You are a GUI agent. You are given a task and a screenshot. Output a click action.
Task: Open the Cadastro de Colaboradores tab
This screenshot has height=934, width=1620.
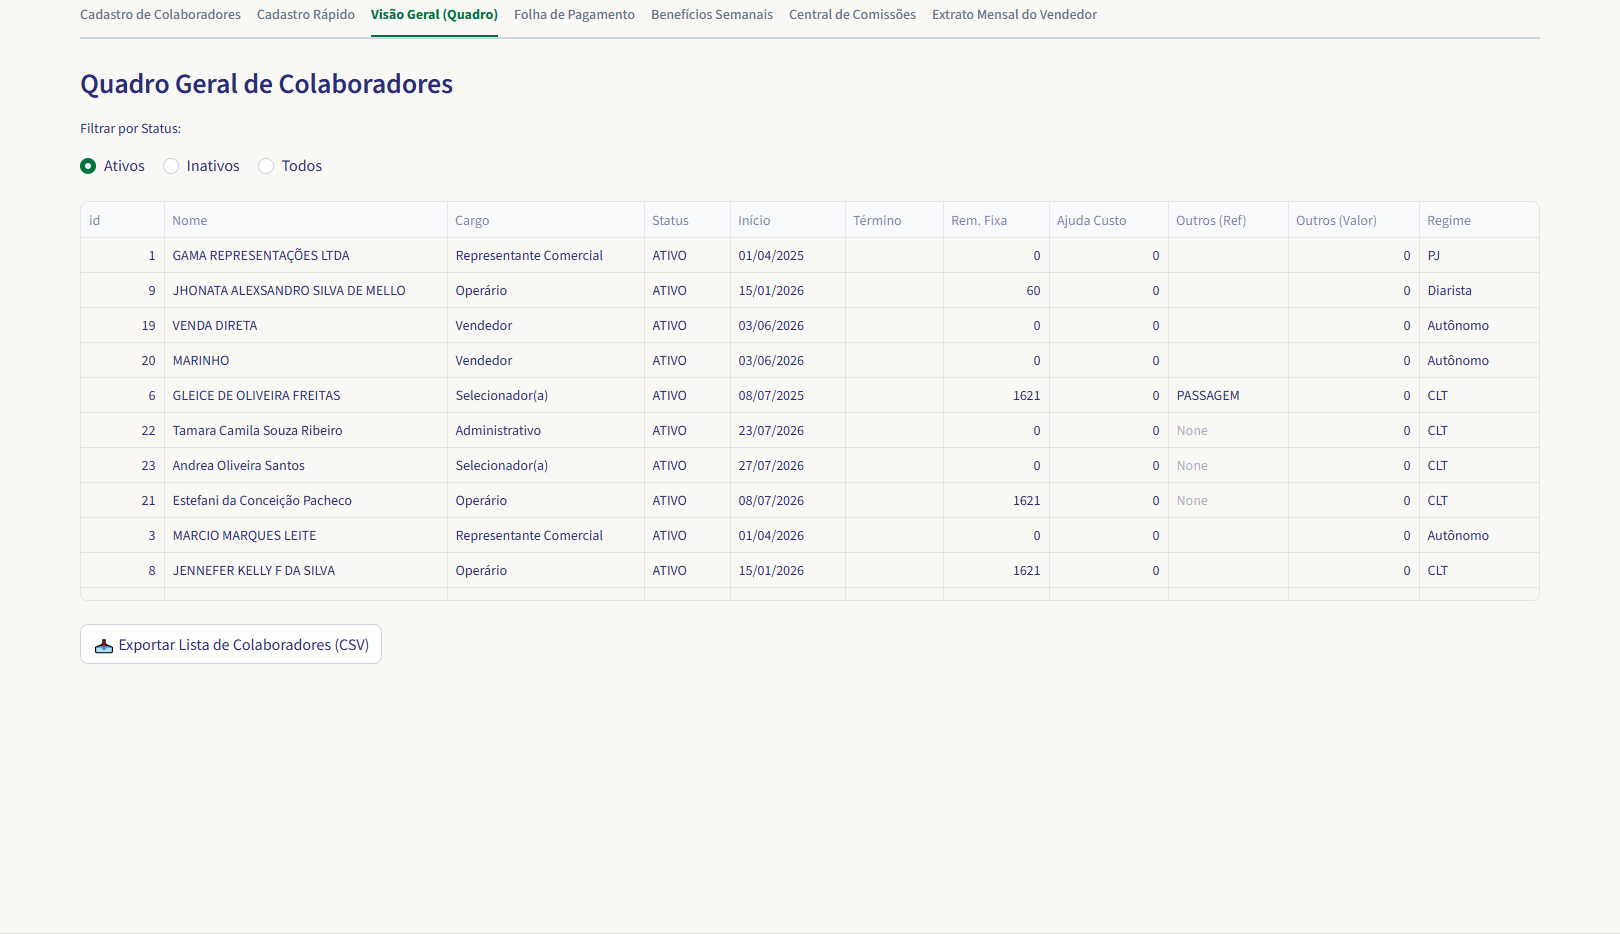pyautogui.click(x=160, y=15)
